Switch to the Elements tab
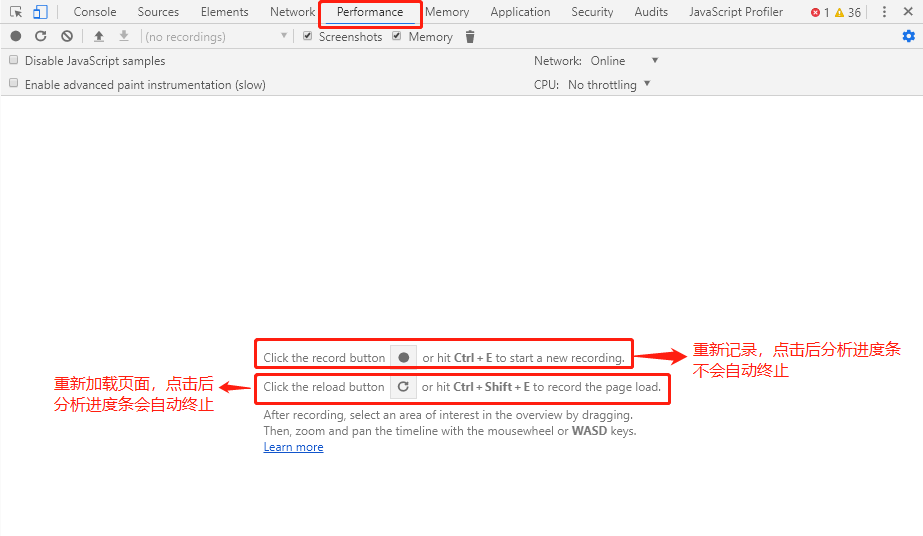The width and height of the screenshot is (923, 536). [x=224, y=12]
